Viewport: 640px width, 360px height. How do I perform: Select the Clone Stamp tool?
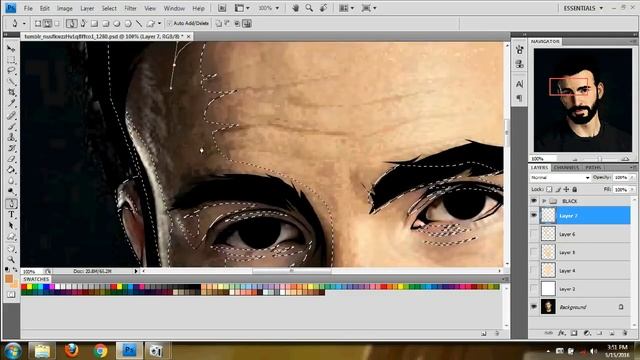tap(11, 137)
